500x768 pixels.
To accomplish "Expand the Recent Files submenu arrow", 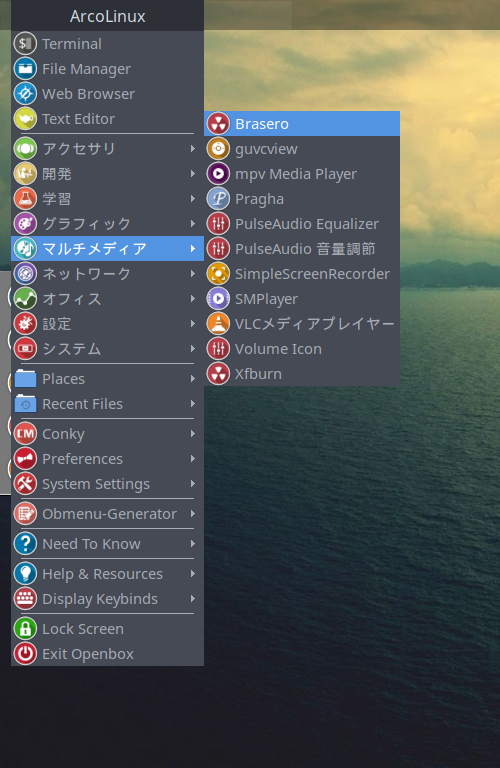I will 193,404.
